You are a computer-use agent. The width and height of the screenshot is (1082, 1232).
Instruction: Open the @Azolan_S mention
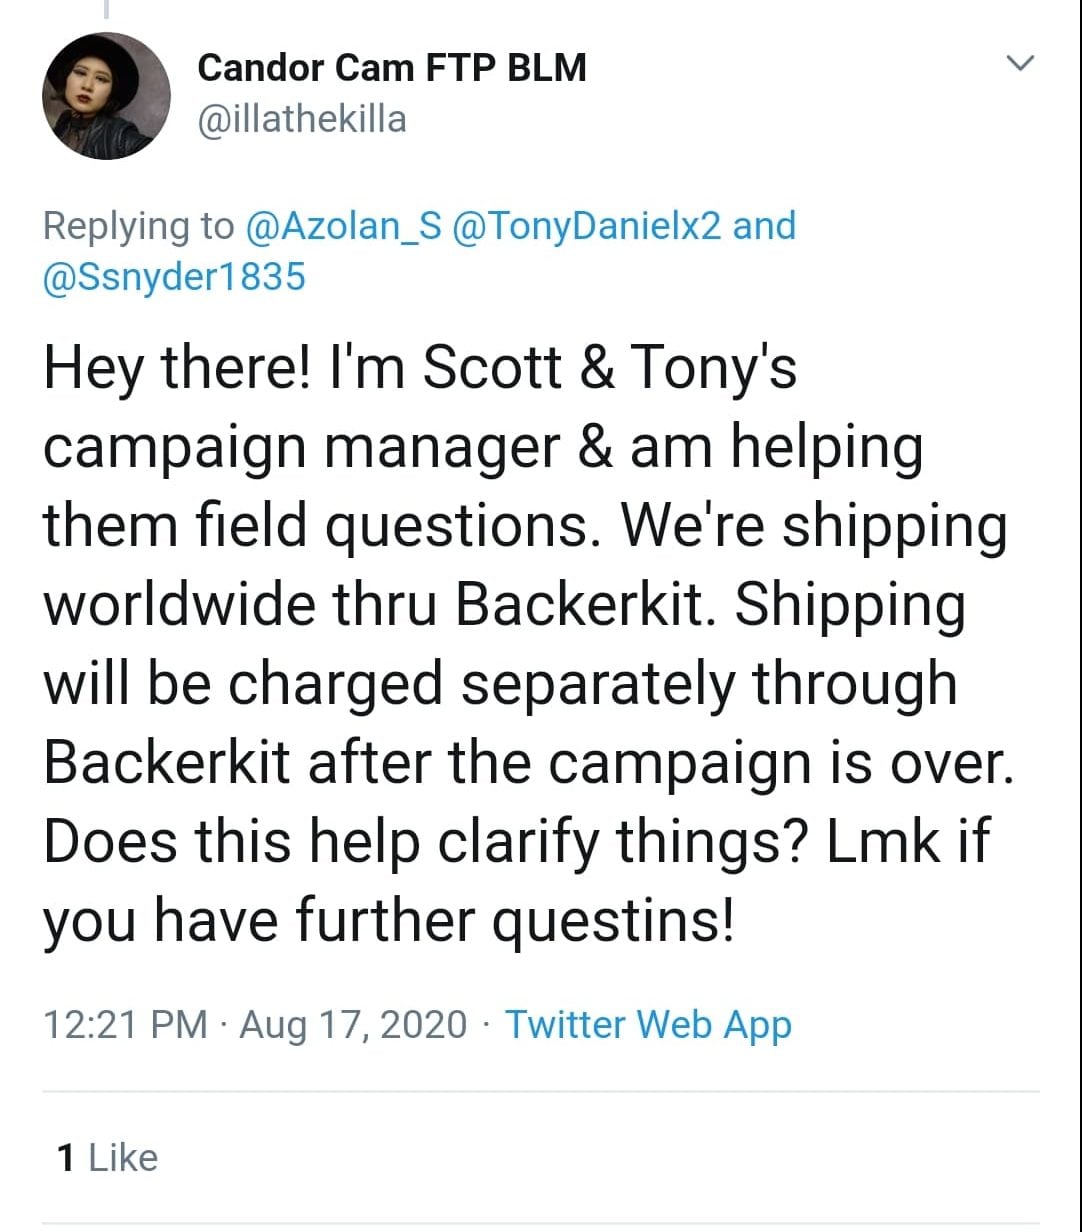pyautogui.click(x=343, y=226)
